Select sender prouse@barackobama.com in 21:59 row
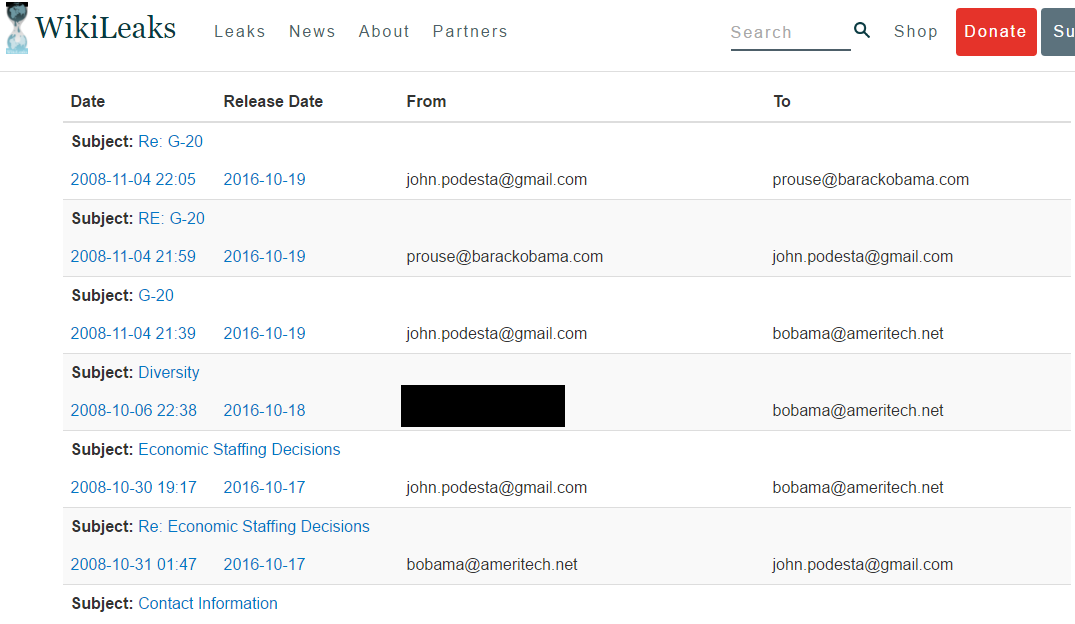Image resolution: width=1075 pixels, height=624 pixels. (505, 256)
